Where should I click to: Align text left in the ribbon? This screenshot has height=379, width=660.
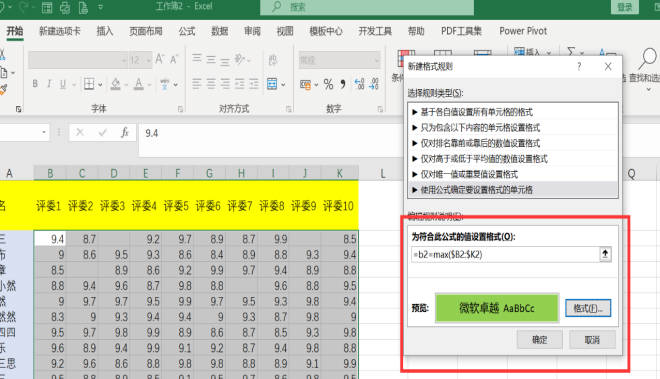197,84
